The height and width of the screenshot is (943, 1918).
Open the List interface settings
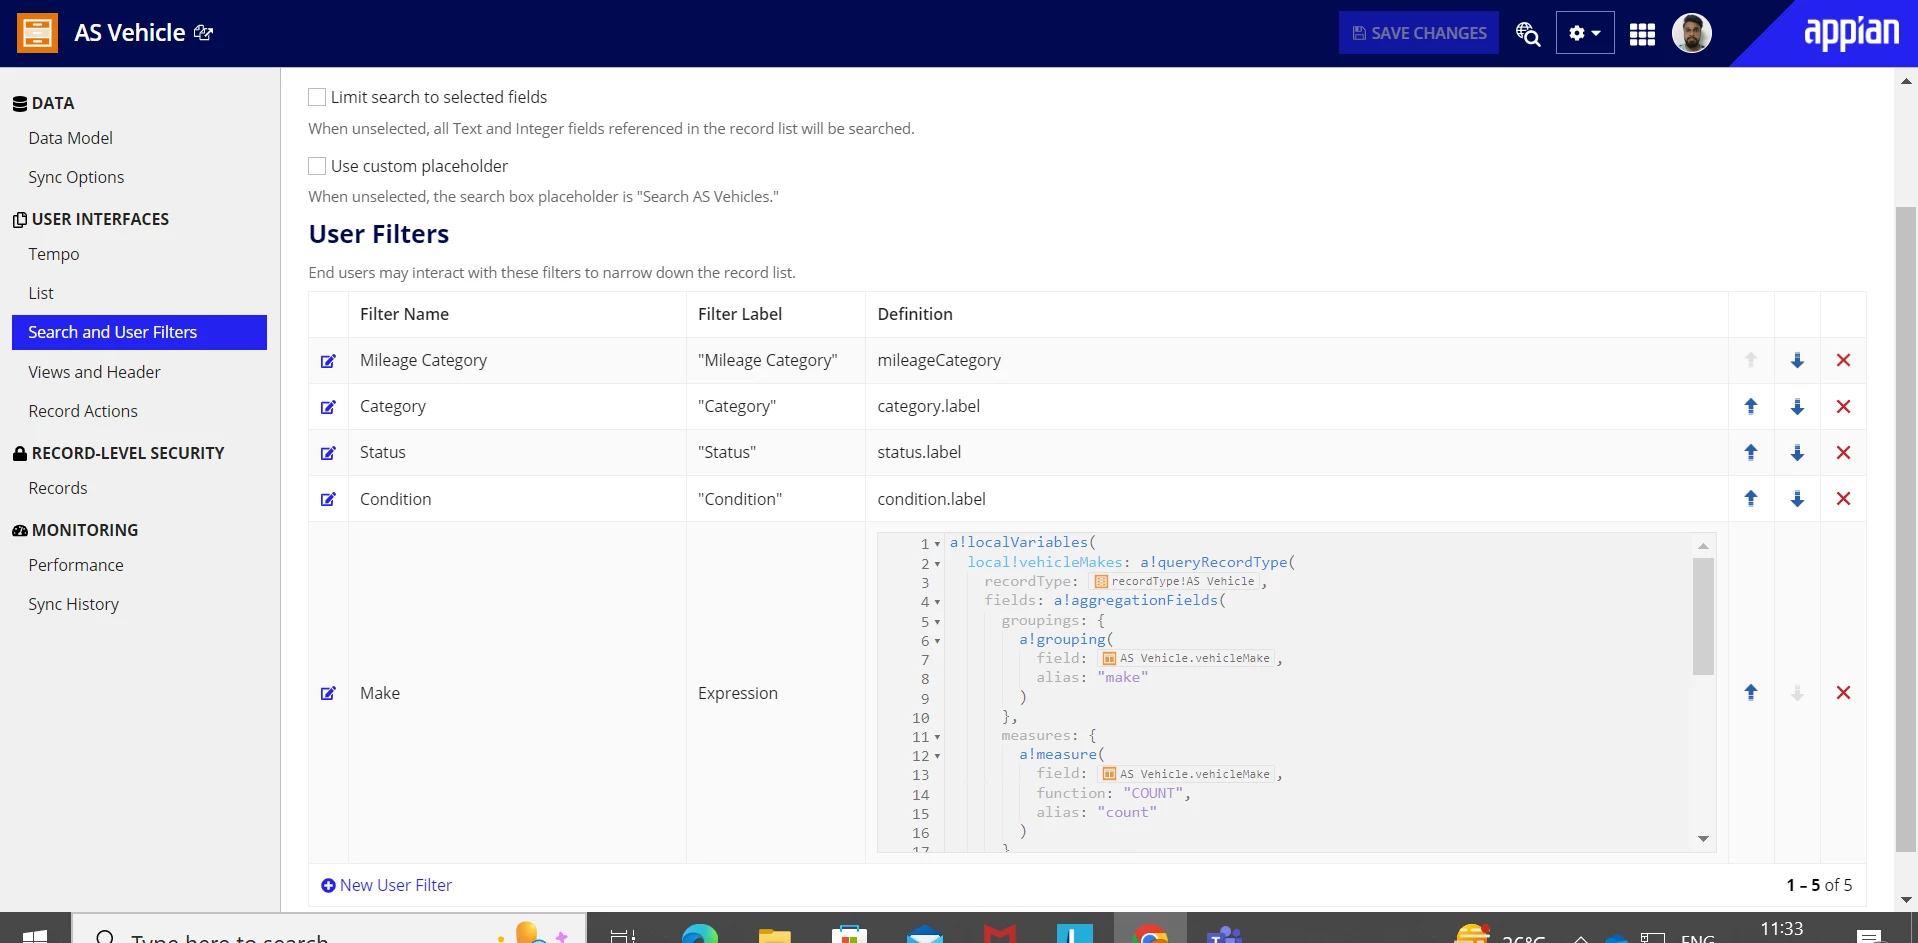pyautogui.click(x=41, y=293)
